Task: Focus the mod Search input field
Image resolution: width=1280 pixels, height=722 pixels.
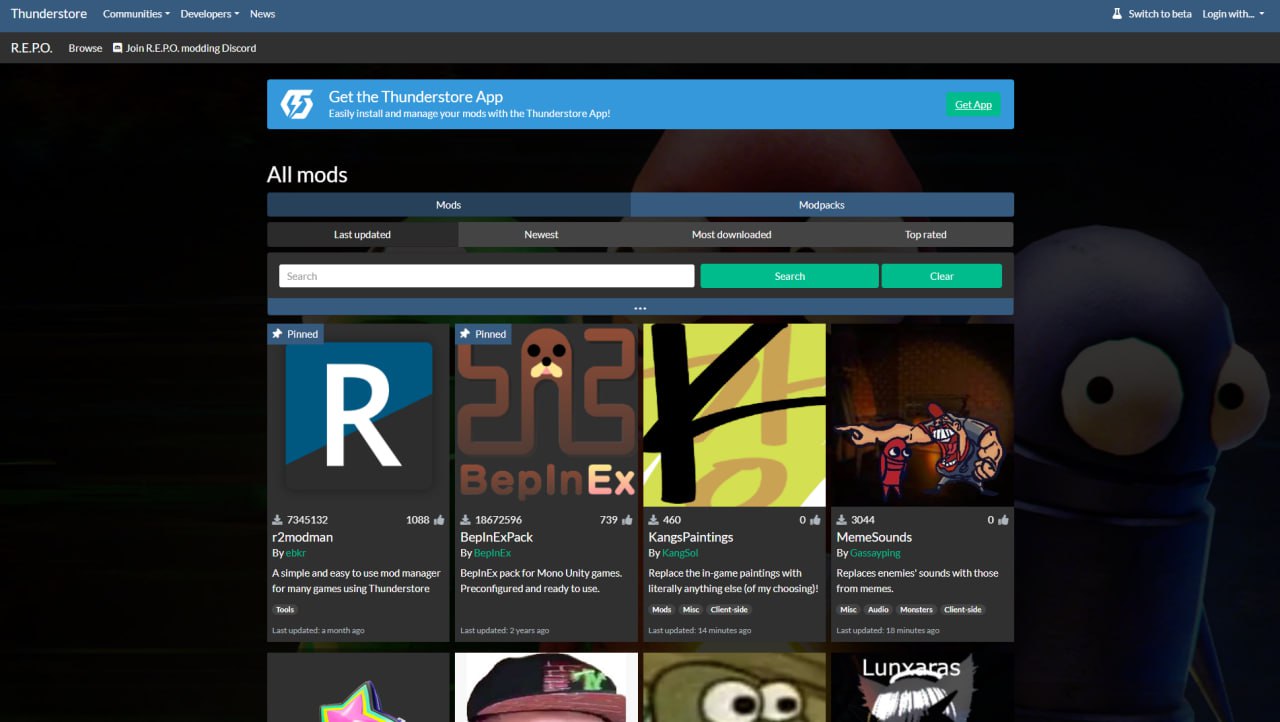Action: [x=486, y=276]
